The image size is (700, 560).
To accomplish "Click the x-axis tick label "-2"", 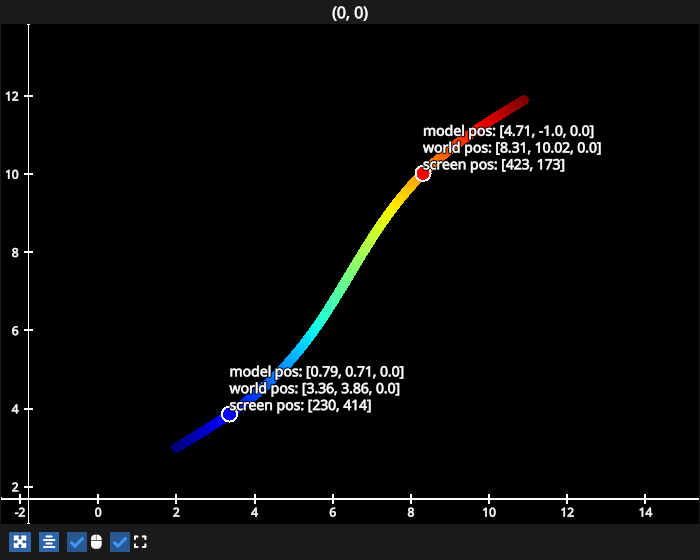I will [x=20, y=512].
